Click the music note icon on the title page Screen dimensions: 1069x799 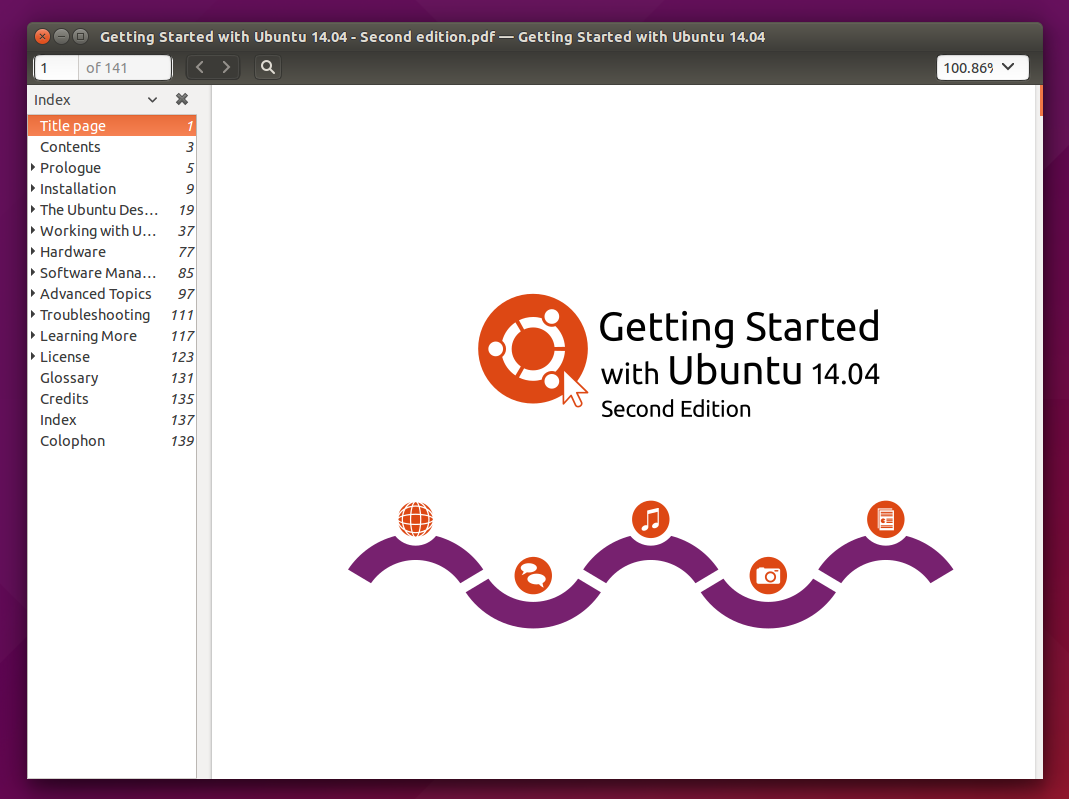pyautogui.click(x=651, y=518)
